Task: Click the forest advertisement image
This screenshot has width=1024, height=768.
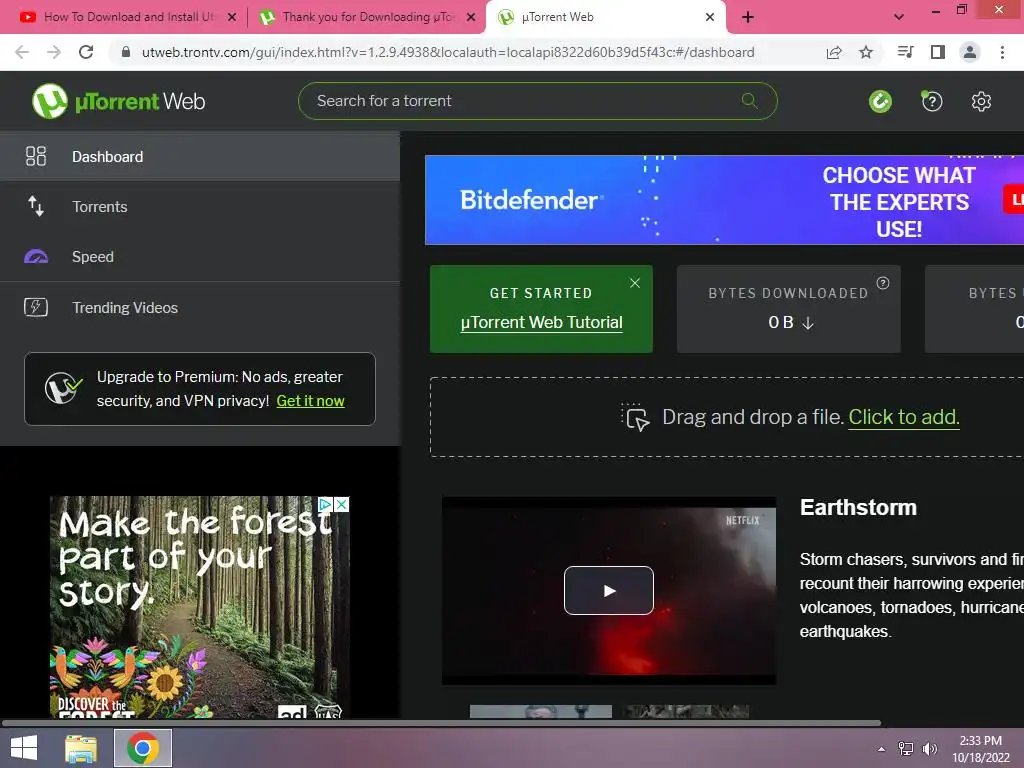Action: click(200, 607)
